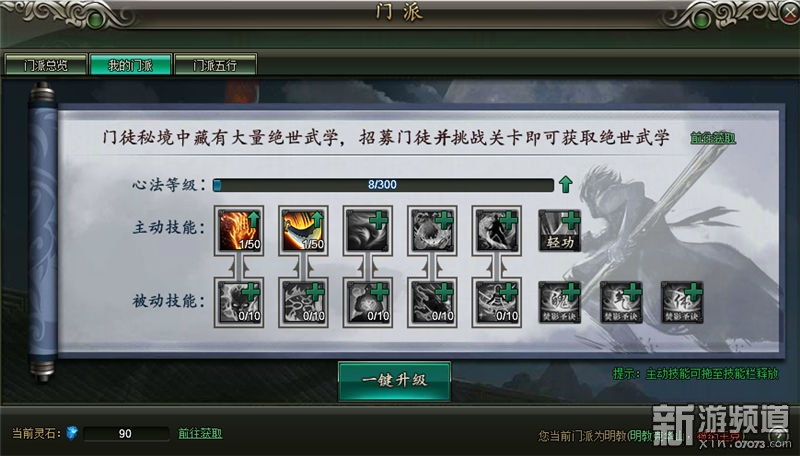The width and height of the screenshot is (800, 456).
Task: Click 前往获取 link next to 灵石 amount
Action: (200, 434)
